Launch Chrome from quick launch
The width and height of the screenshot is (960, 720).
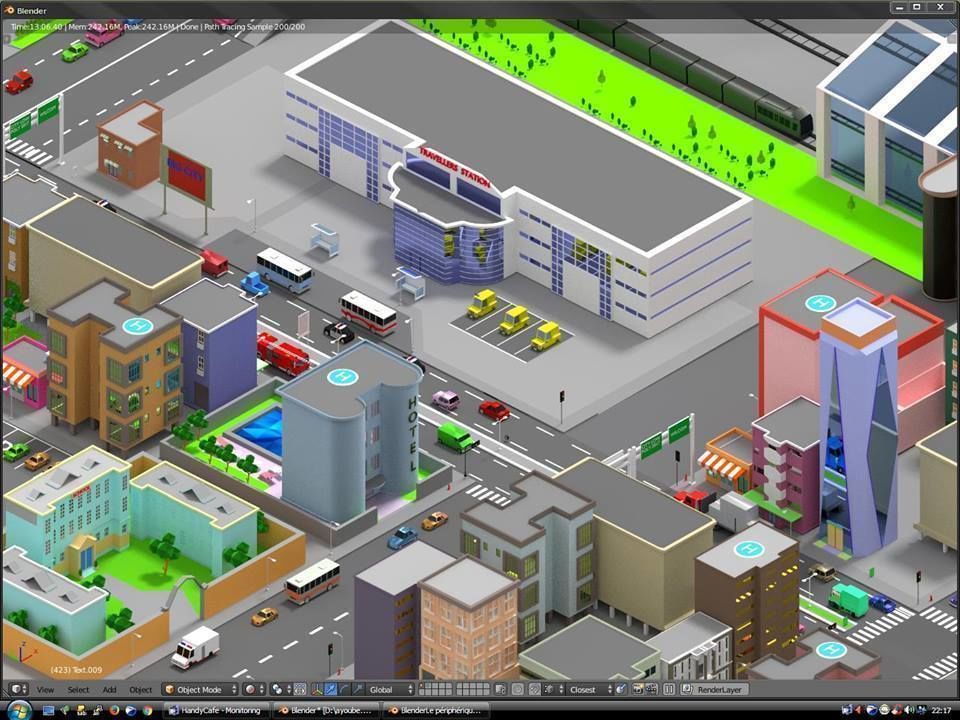click(x=148, y=711)
